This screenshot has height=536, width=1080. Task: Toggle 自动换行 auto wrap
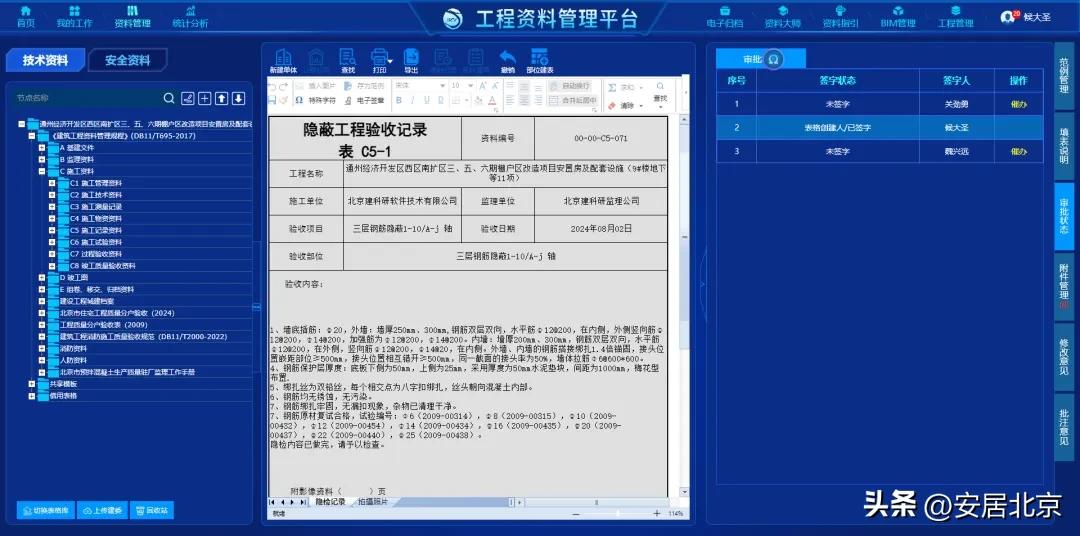[570, 86]
